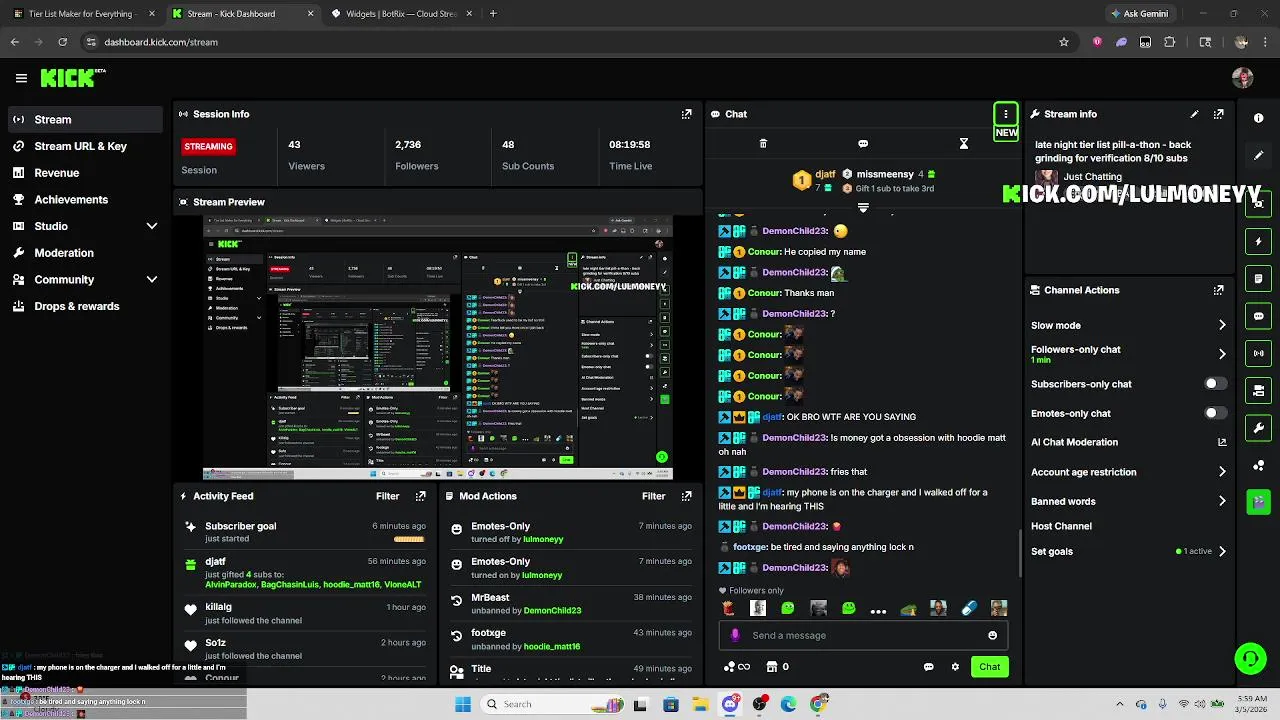Screen dimensions: 1280x720
Task: Switch to the Widgets BotRix browser tab
Action: (400, 14)
